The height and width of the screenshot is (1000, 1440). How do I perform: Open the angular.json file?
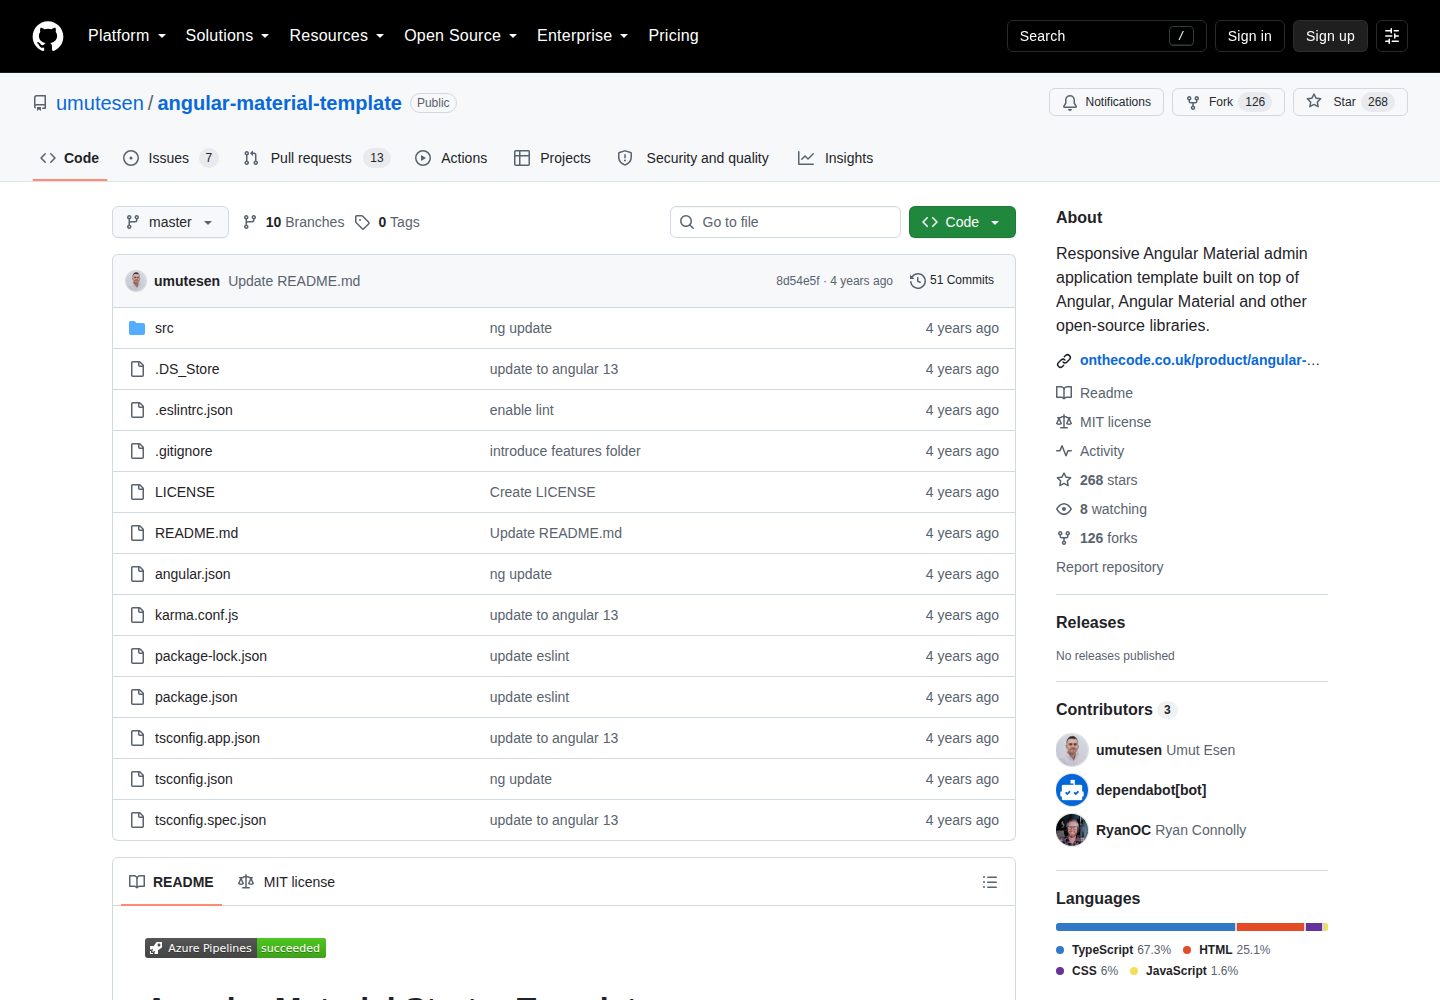point(192,574)
